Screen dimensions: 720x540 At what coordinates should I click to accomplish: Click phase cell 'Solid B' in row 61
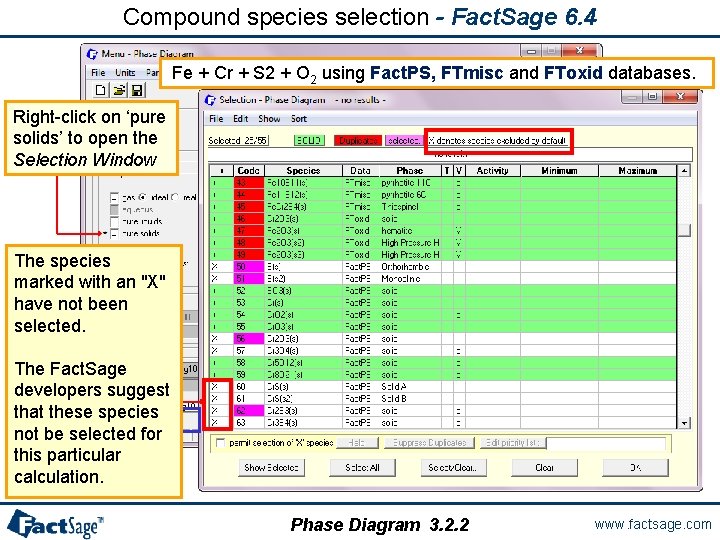(410, 399)
